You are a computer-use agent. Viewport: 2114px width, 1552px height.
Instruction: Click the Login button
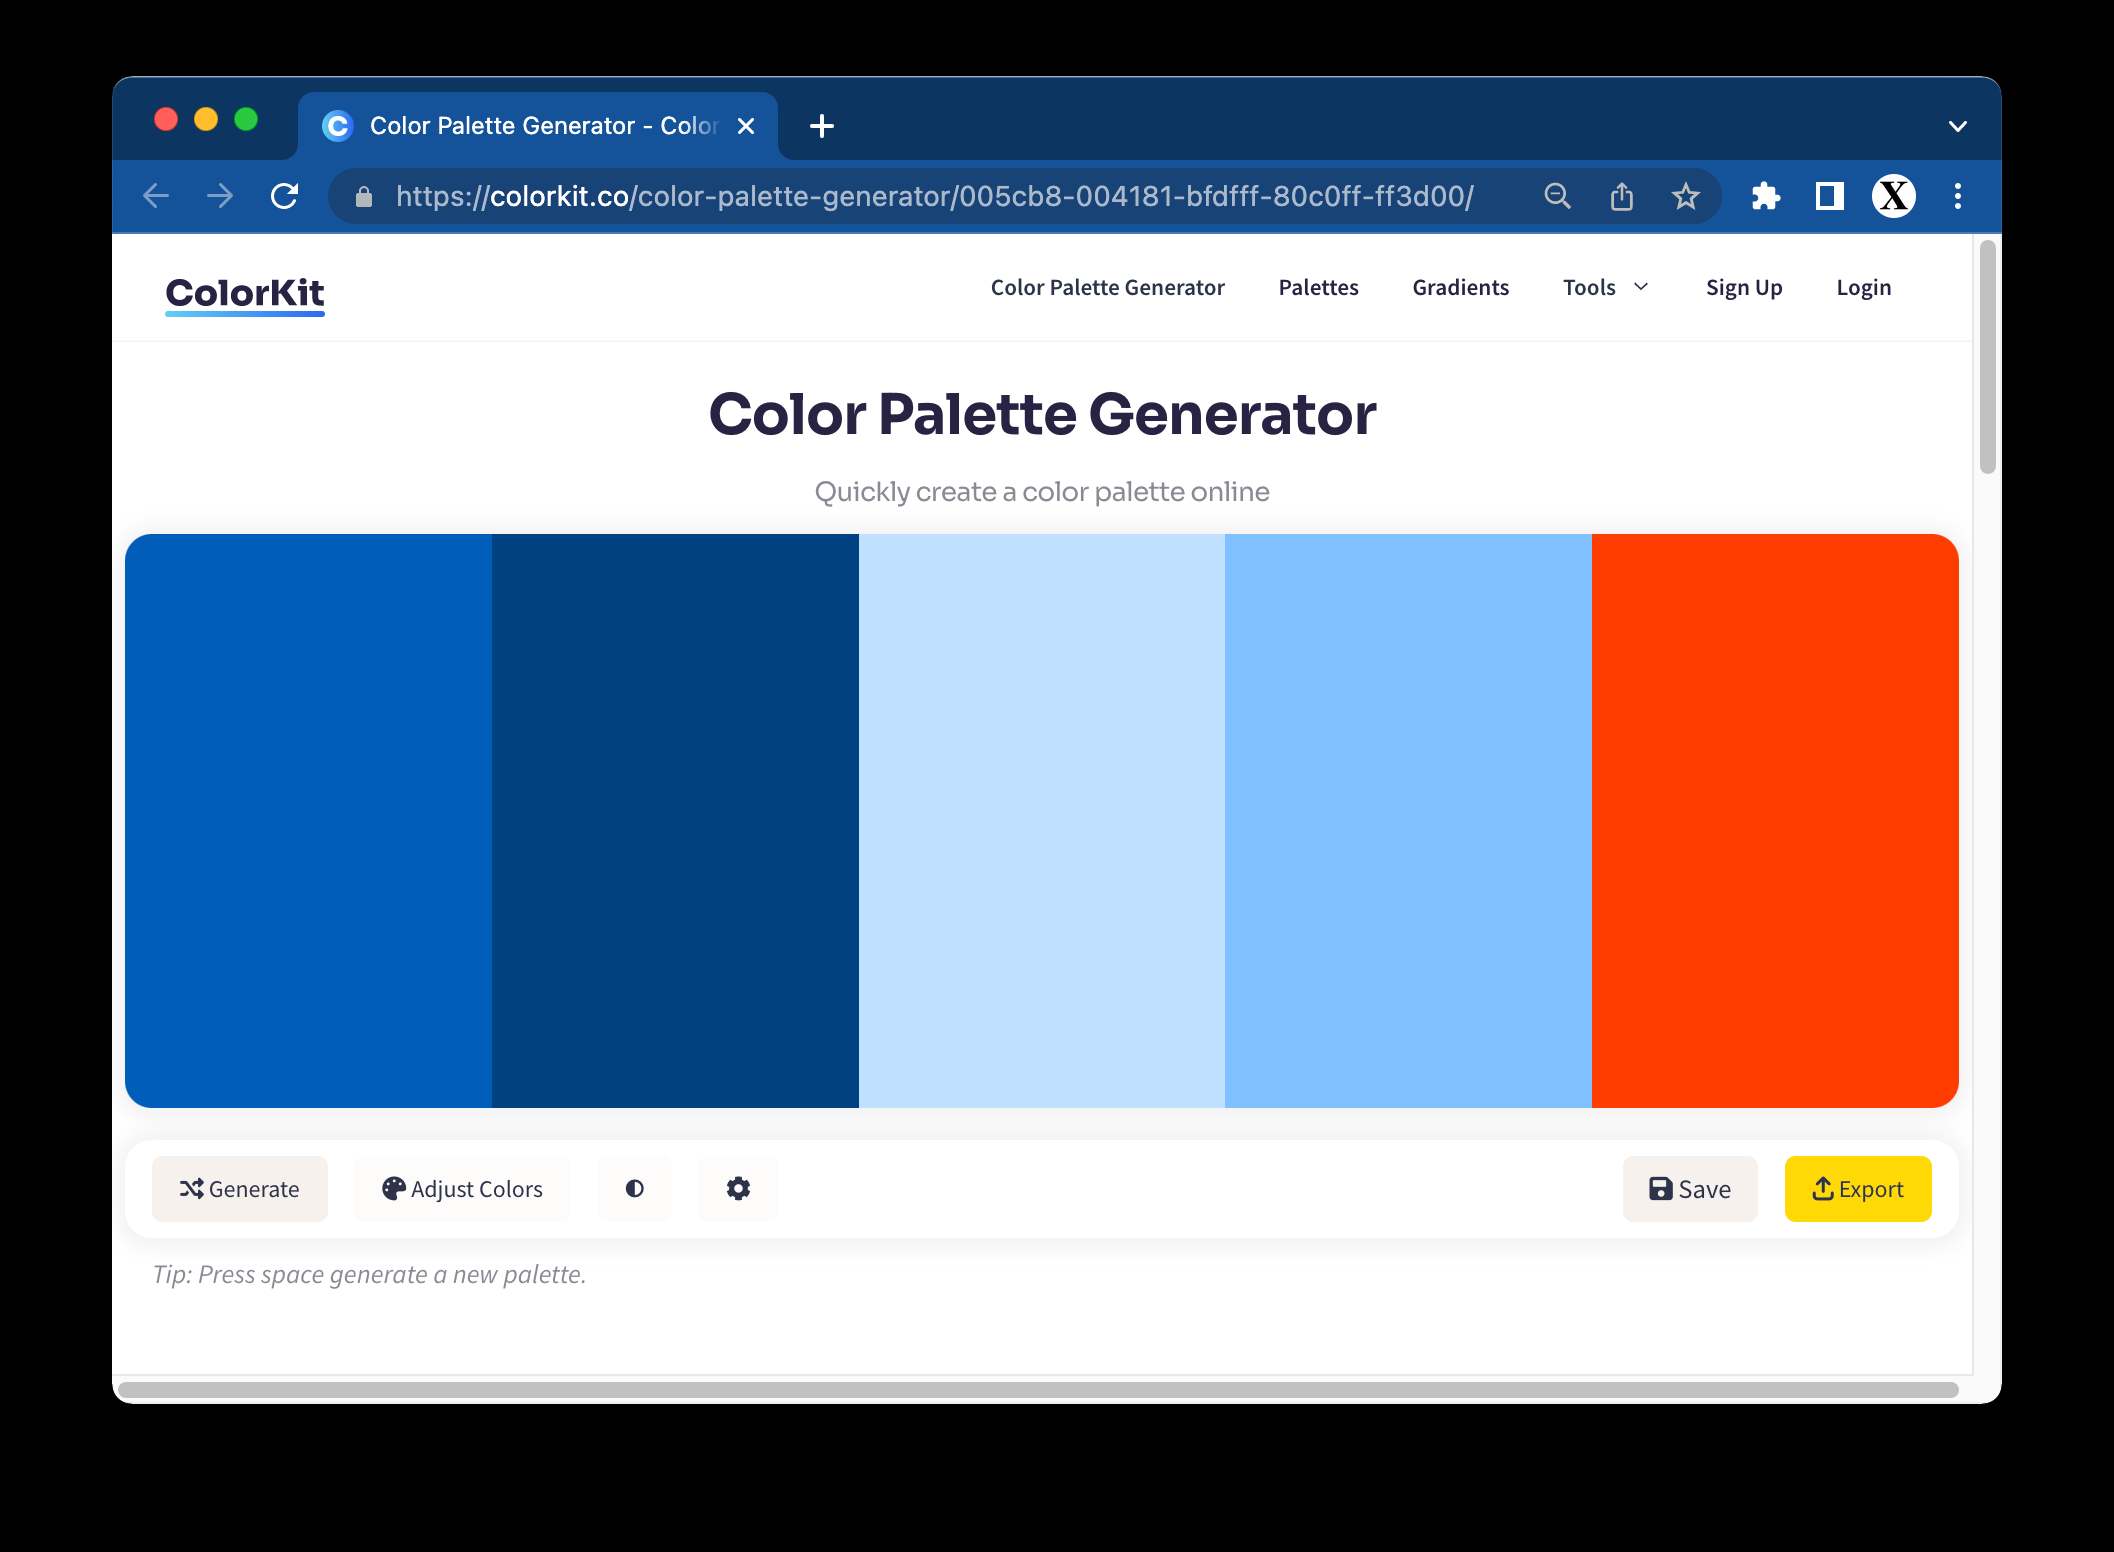coord(1863,287)
